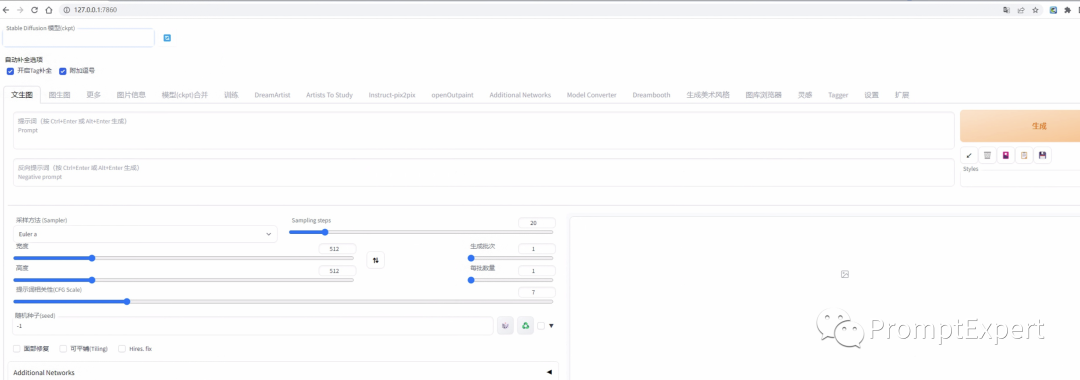
Task: Open the 模型(ckpt)合并 tab
Action: tap(185, 95)
